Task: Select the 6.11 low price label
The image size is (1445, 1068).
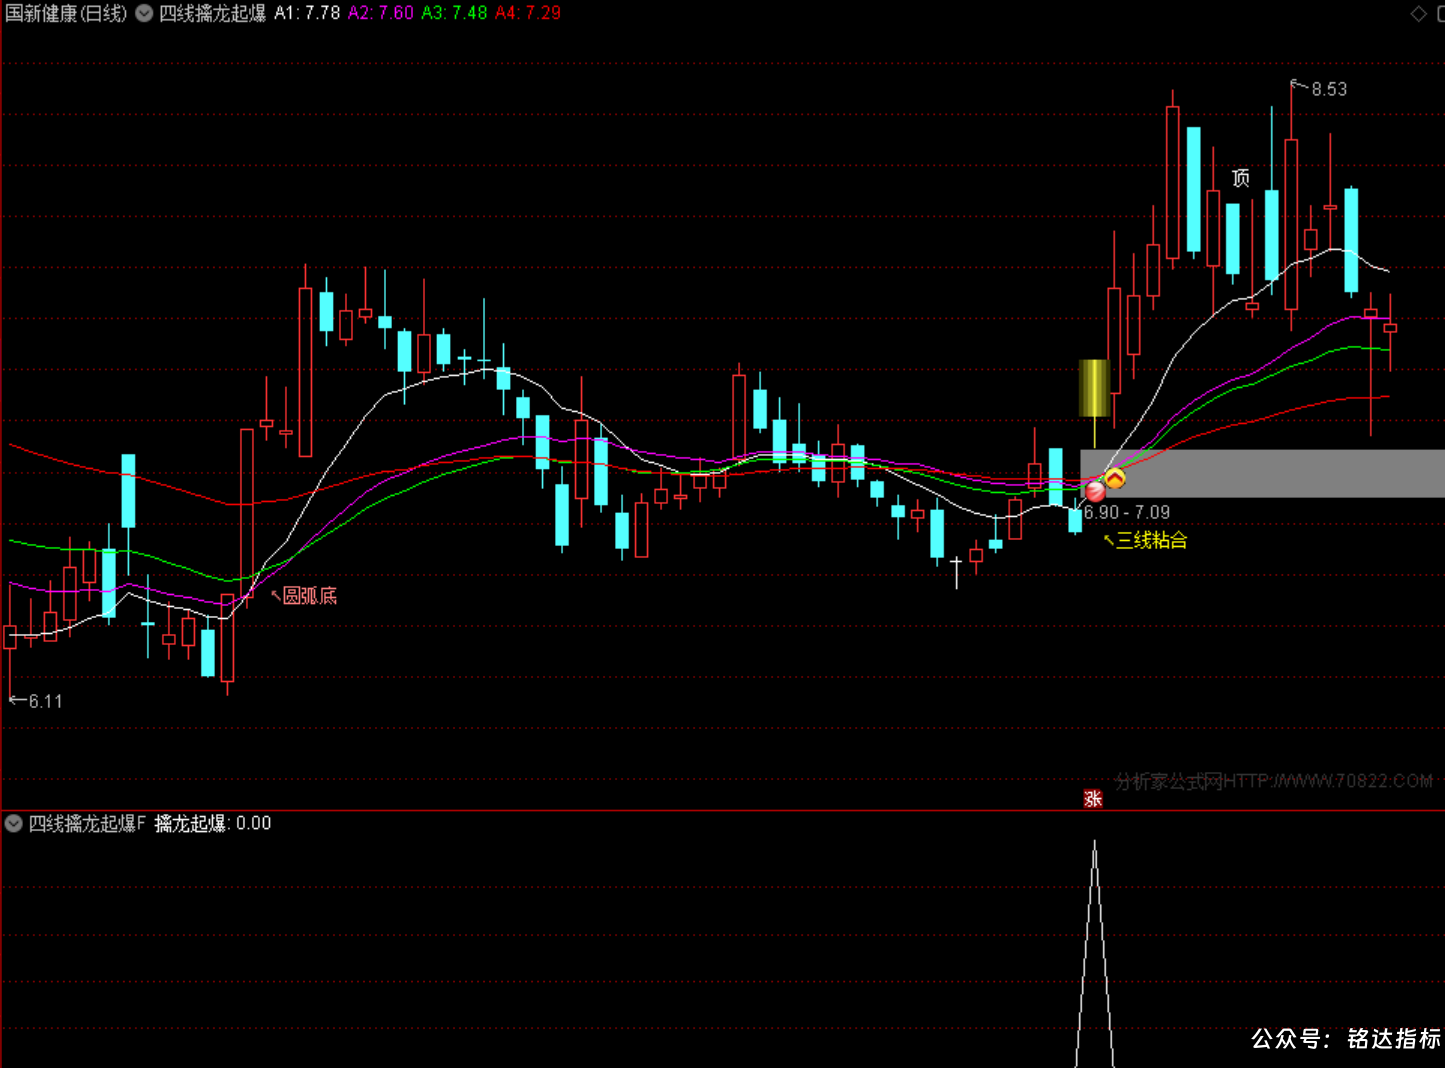Action: (46, 701)
